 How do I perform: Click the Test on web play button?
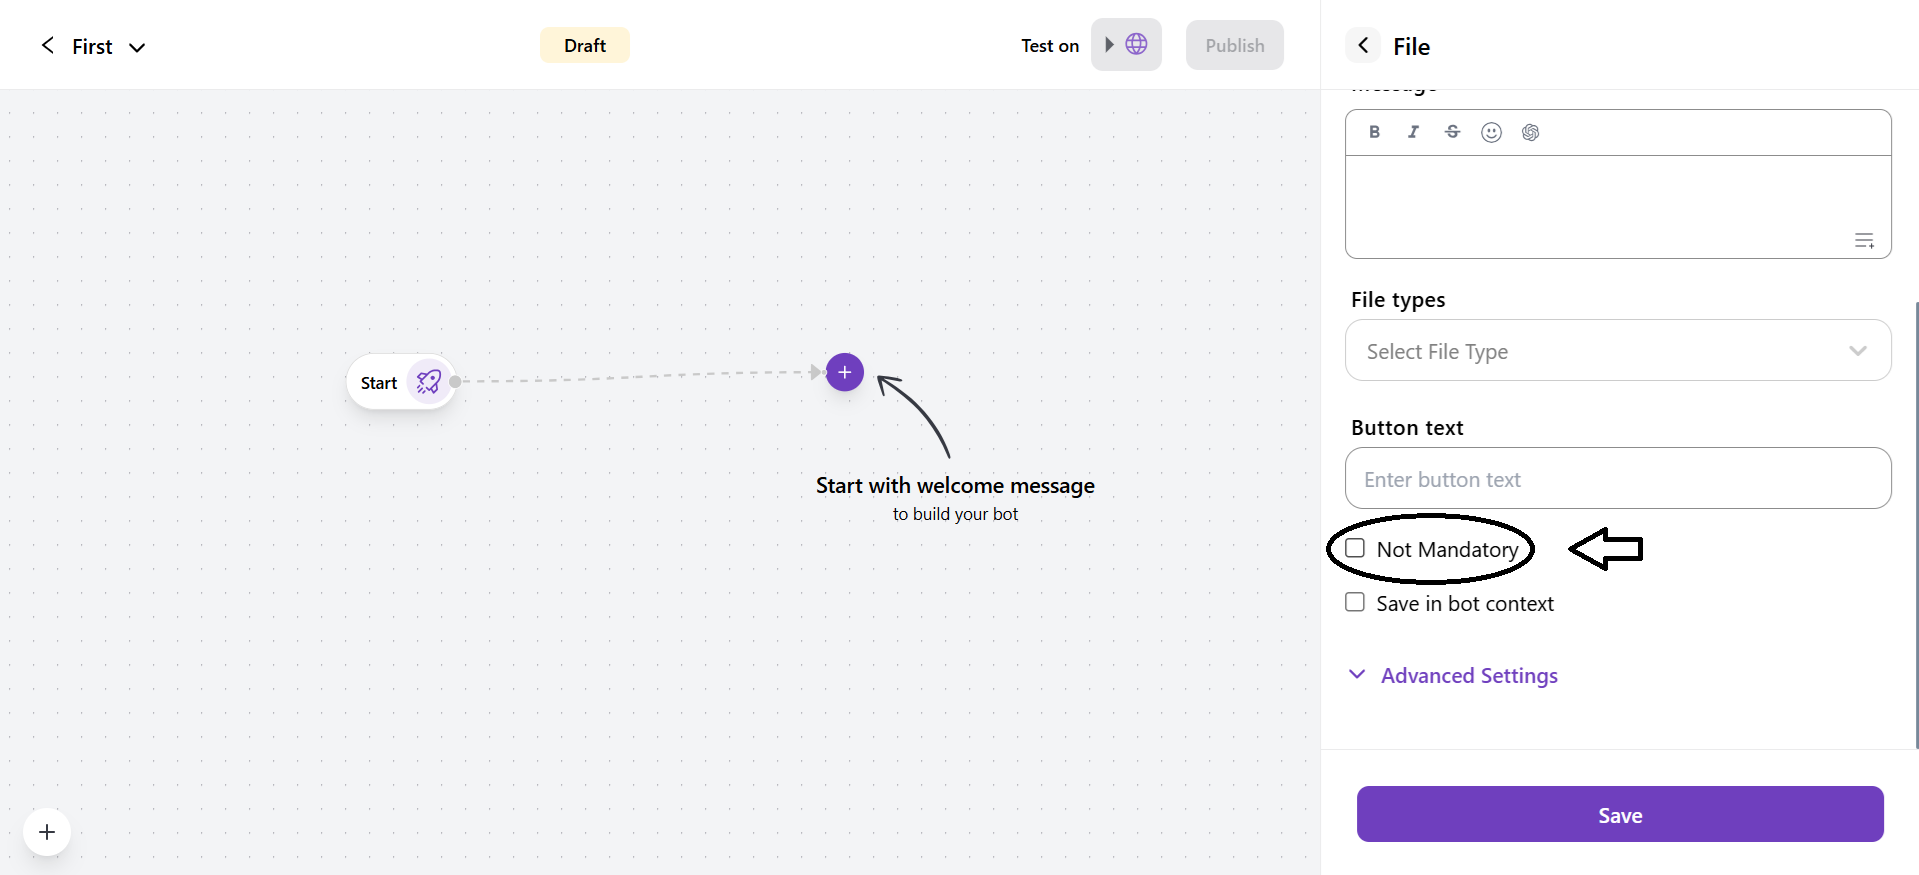1125,45
